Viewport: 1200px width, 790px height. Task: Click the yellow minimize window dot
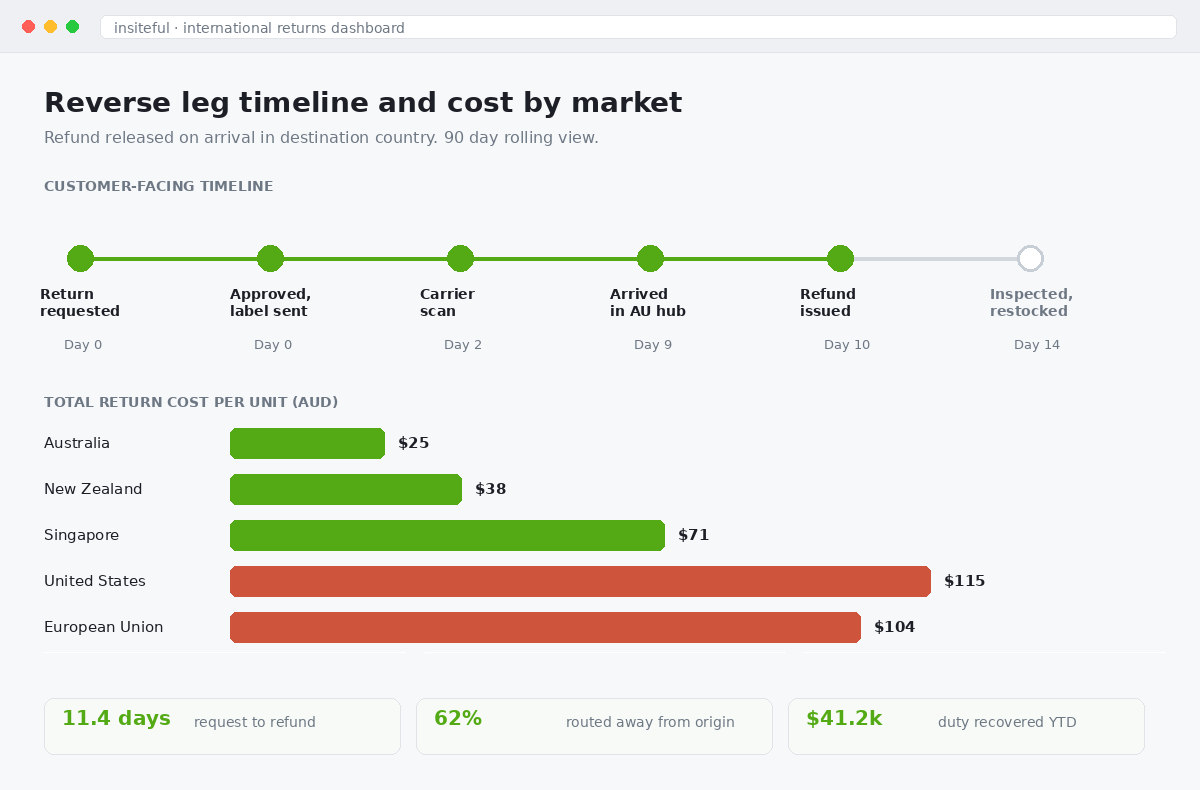[50, 27]
